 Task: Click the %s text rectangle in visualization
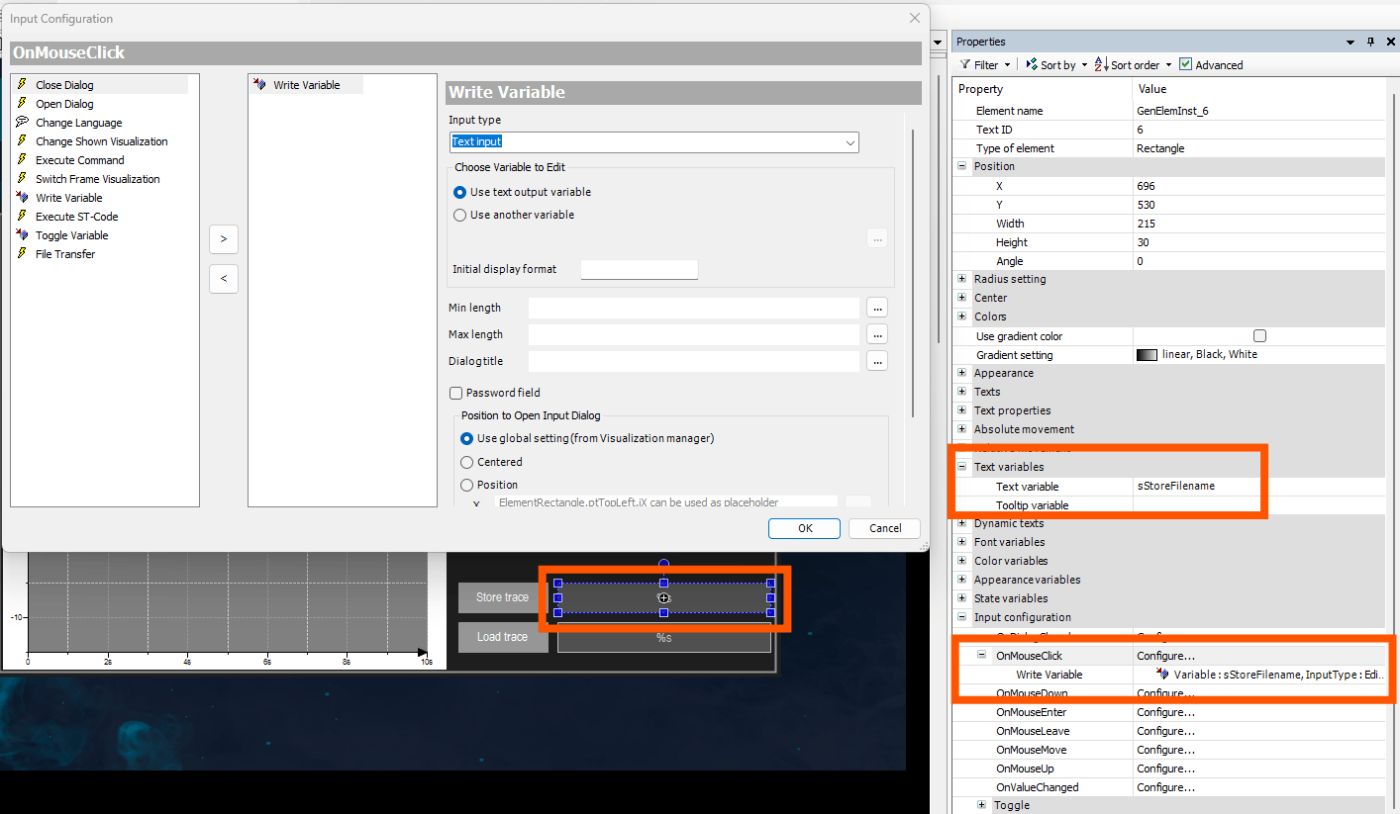664,637
